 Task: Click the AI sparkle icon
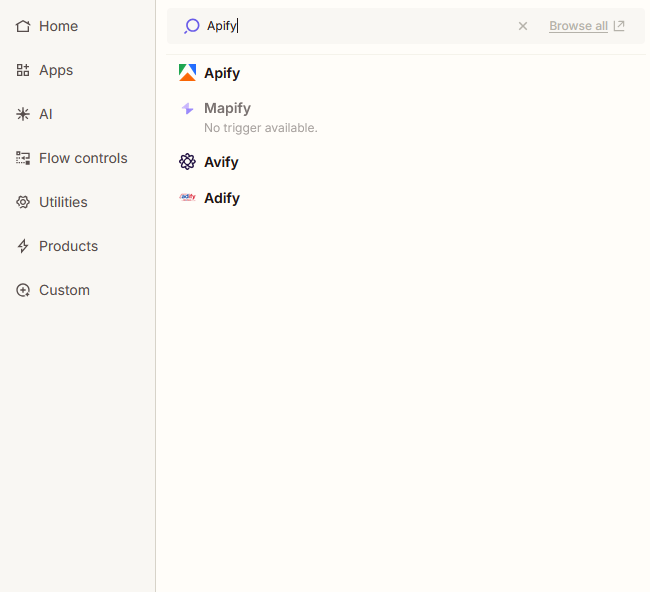tap(23, 114)
